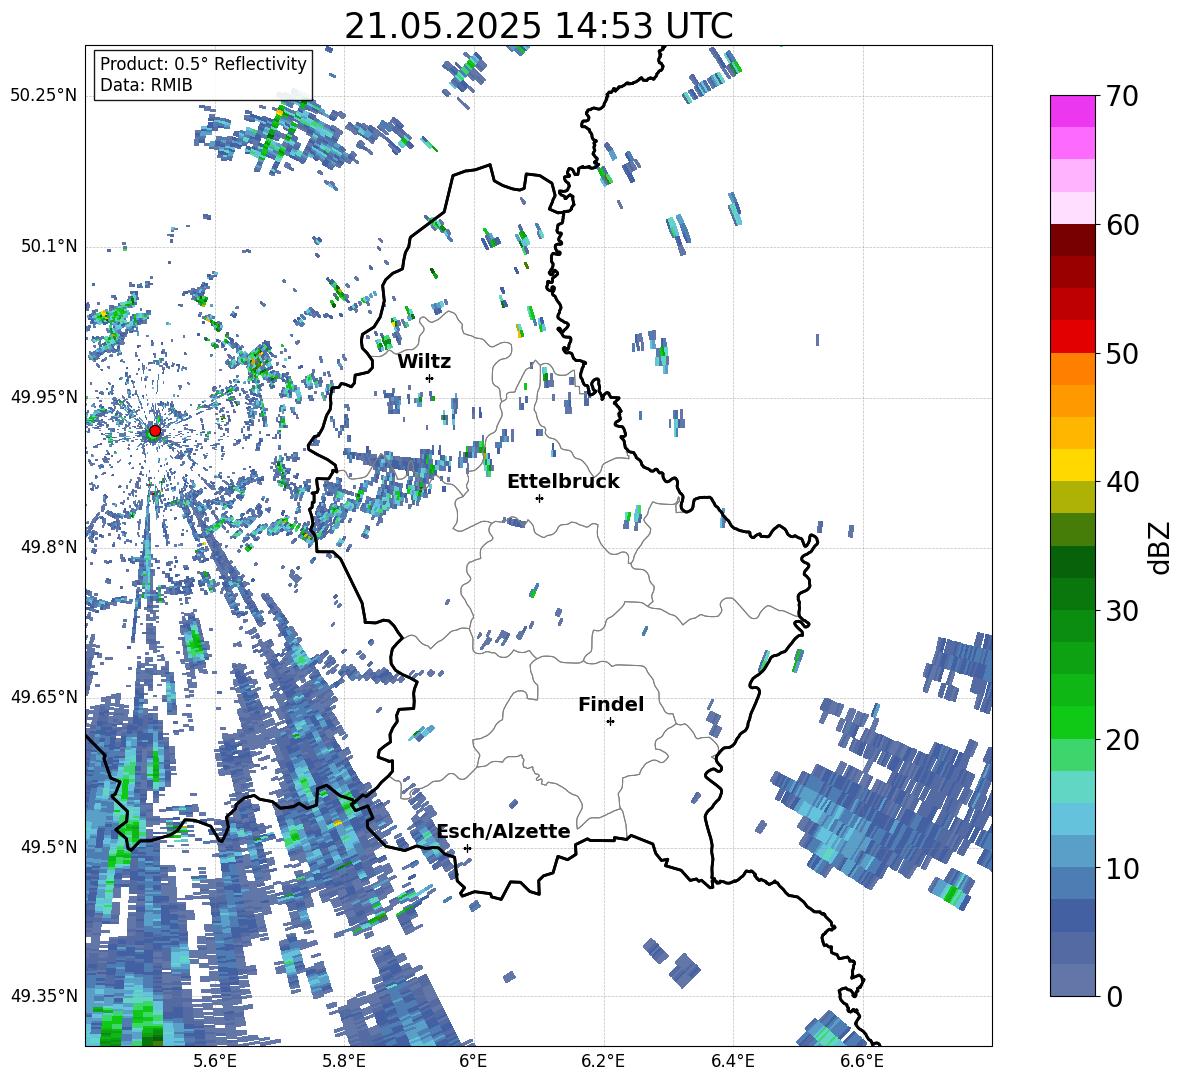
Task: Click the Esch/Alzette city label
Action: (504, 831)
